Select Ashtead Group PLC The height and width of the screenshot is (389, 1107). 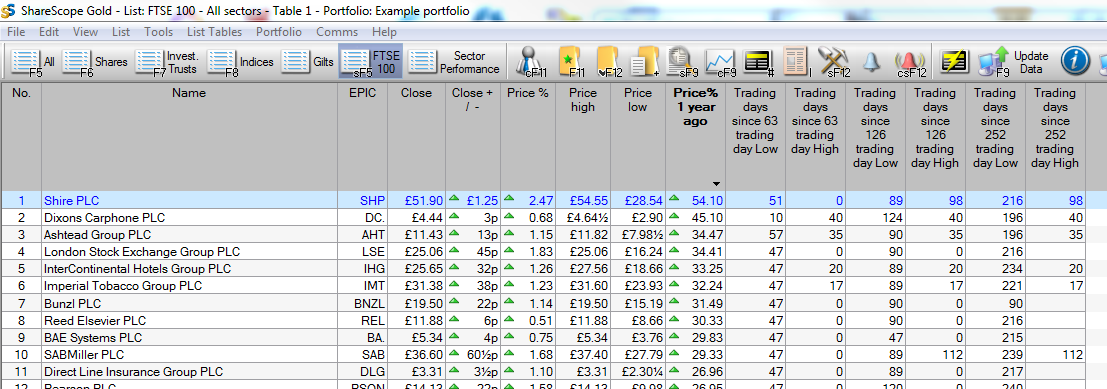(x=97, y=235)
